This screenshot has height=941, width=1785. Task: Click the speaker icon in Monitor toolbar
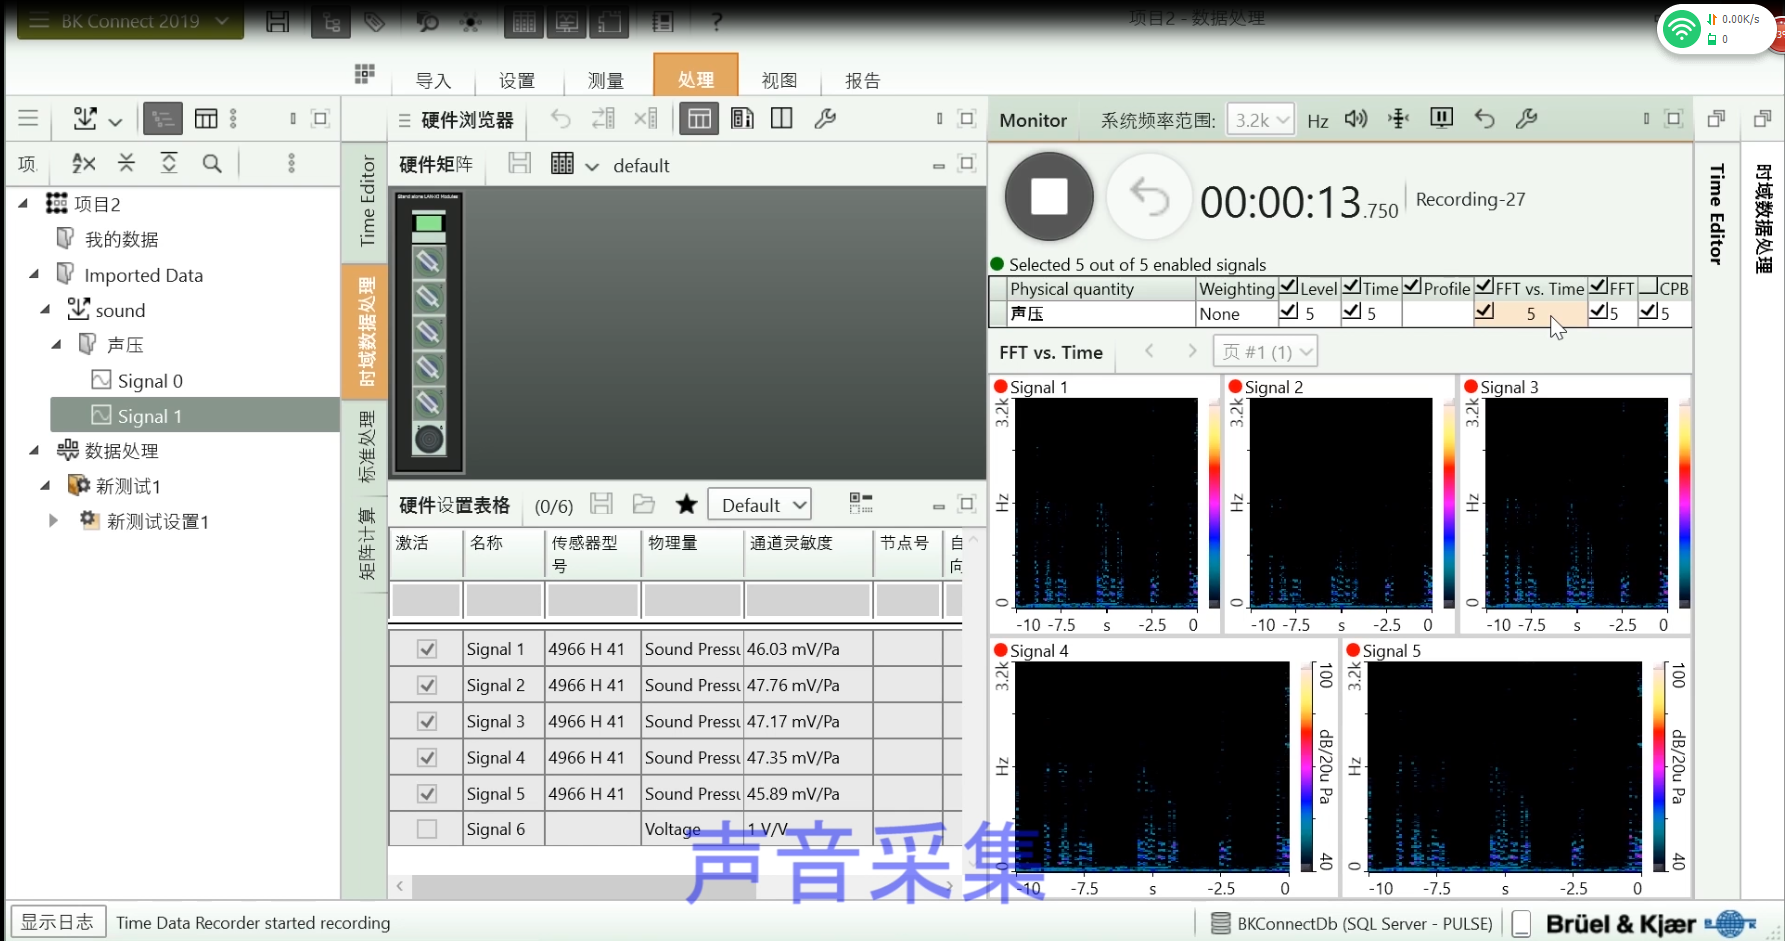(1356, 119)
